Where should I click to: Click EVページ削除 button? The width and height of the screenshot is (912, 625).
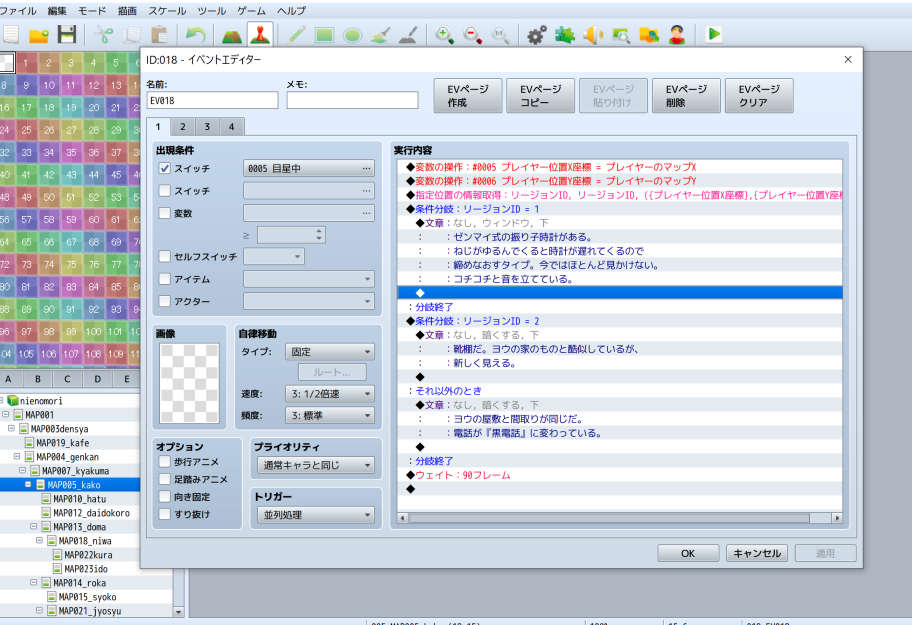[686, 95]
